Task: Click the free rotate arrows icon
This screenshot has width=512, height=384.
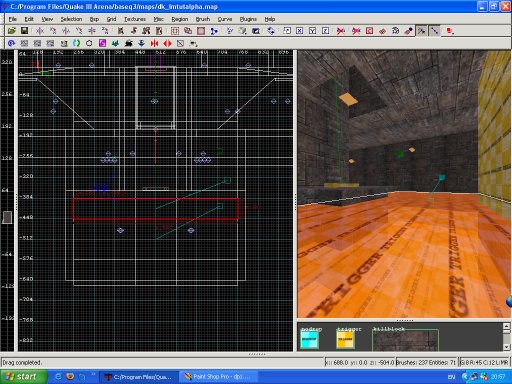Action: (271, 31)
